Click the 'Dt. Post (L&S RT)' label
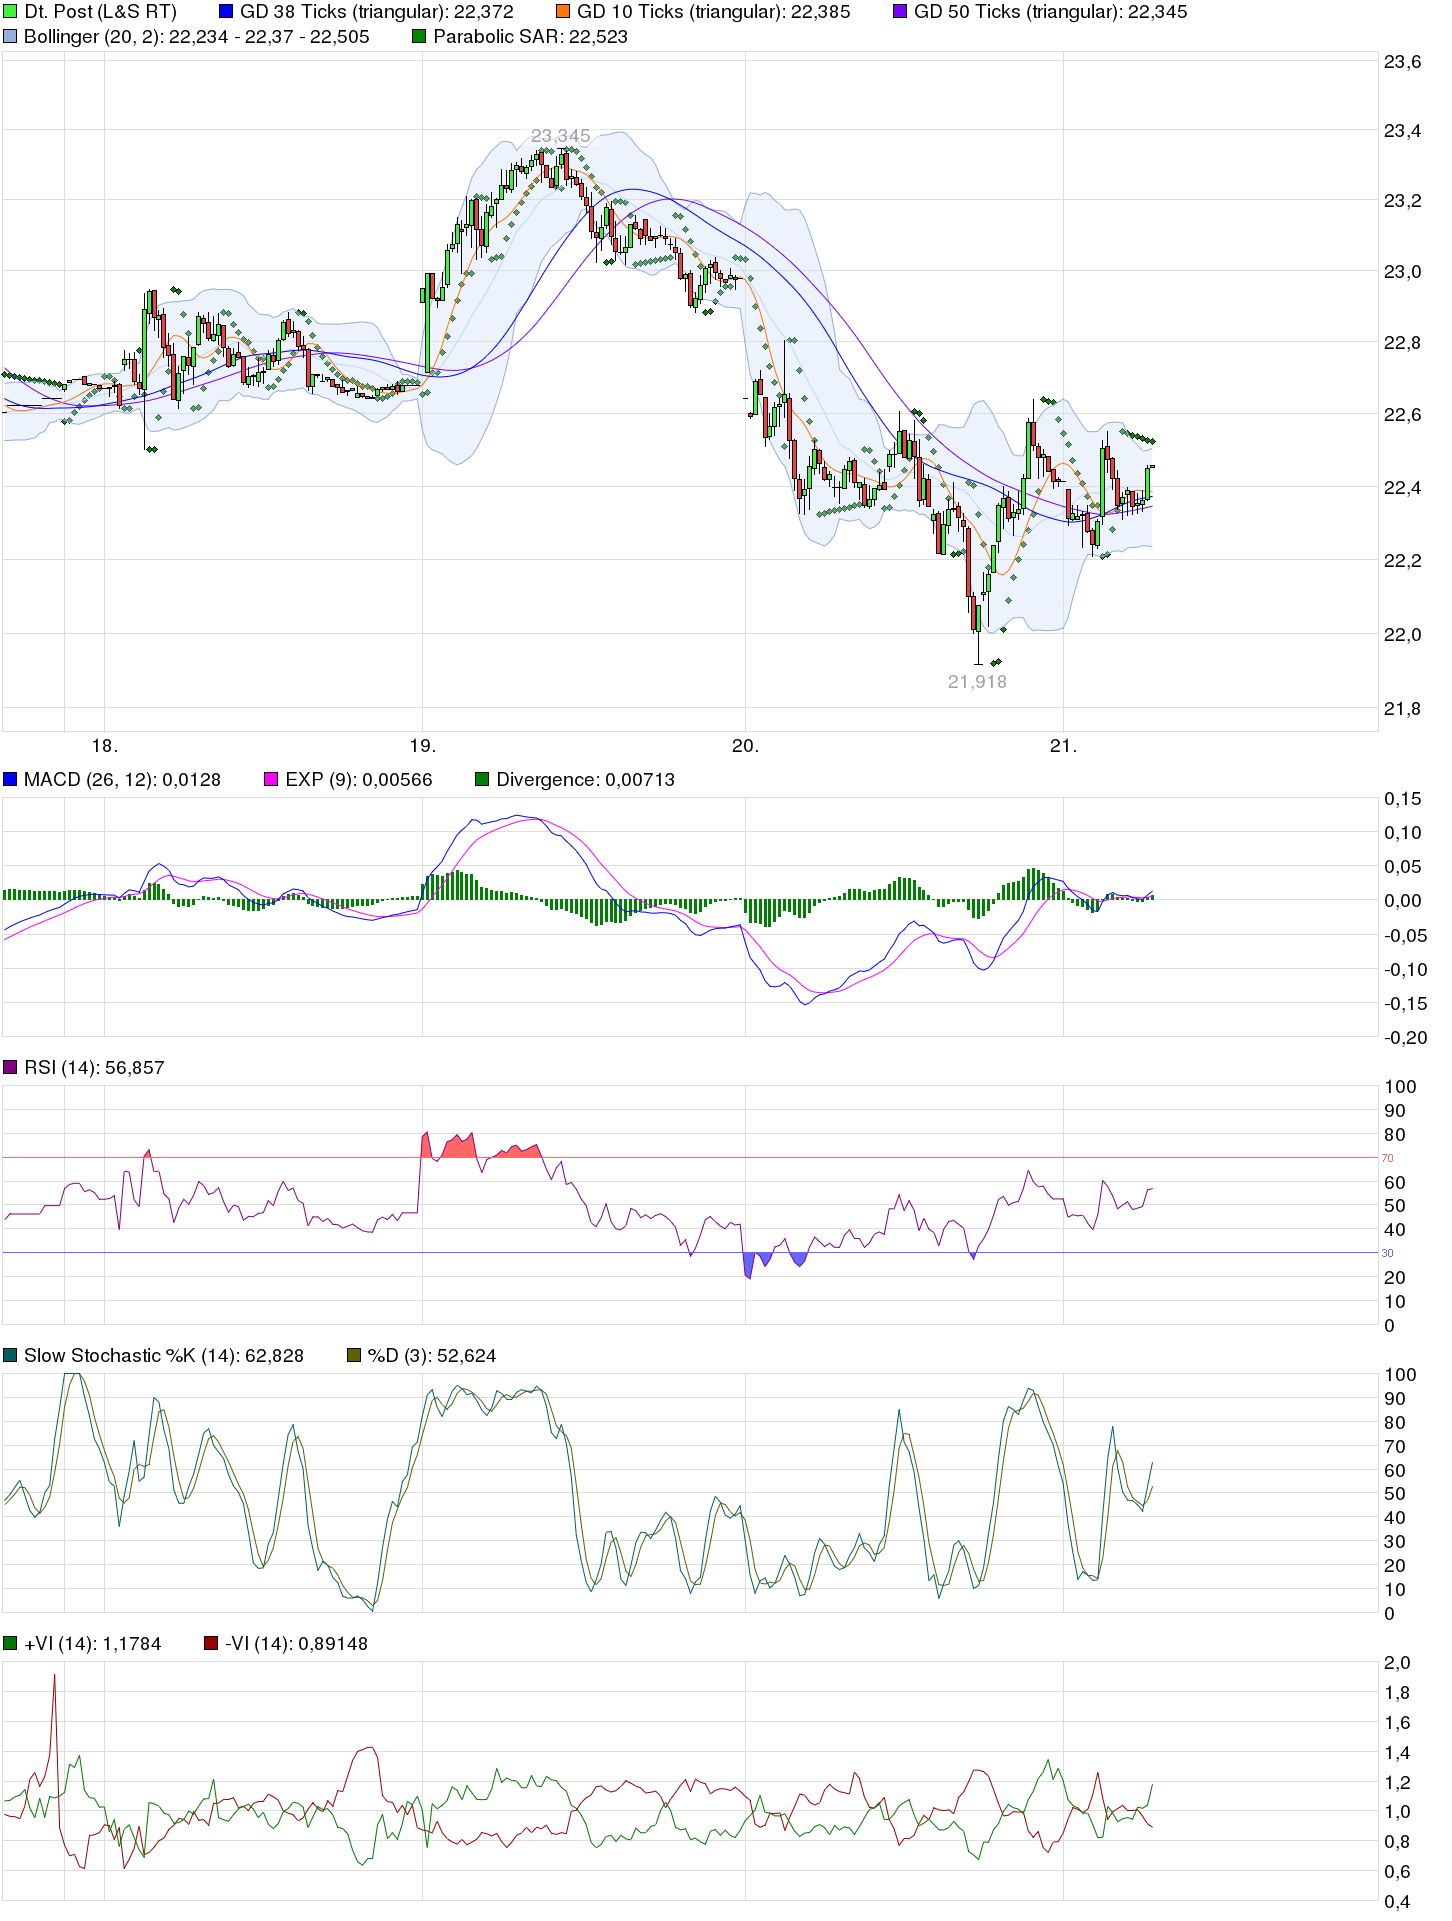 (100, 12)
